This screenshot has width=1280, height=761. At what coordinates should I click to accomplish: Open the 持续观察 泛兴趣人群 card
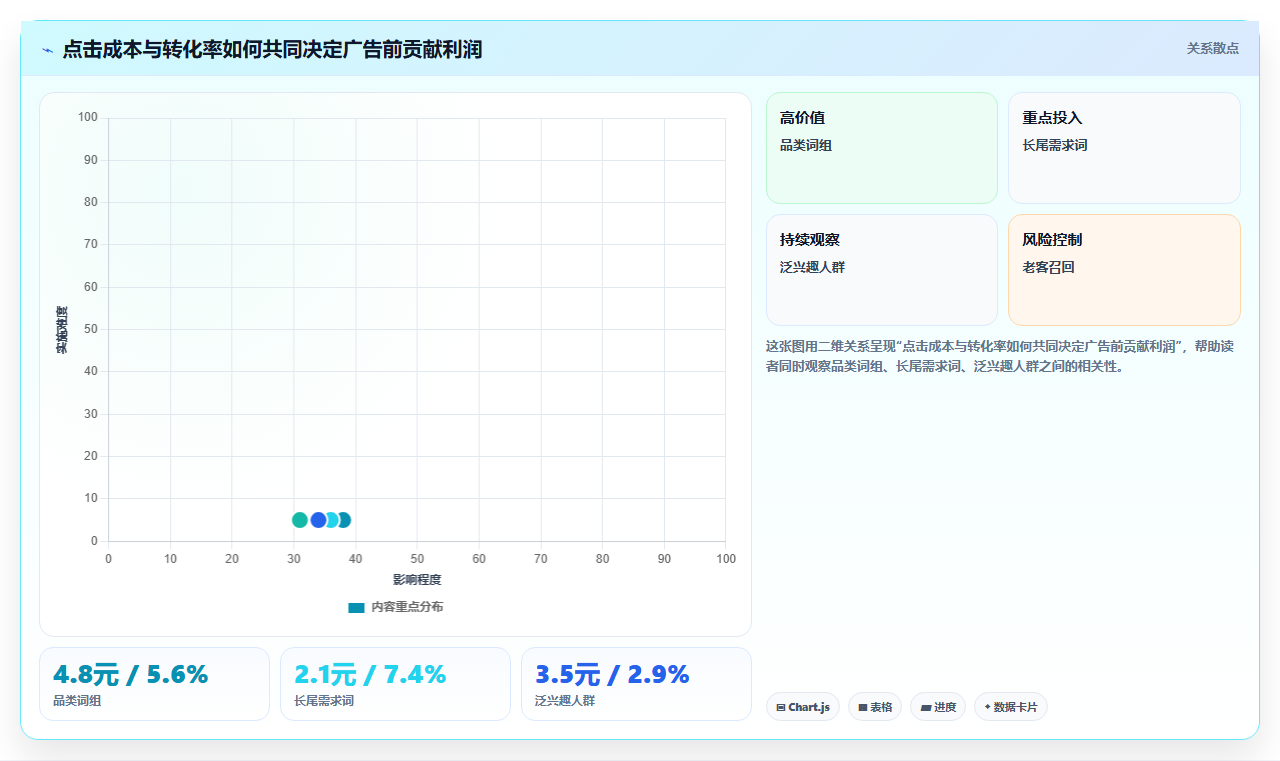click(x=882, y=270)
